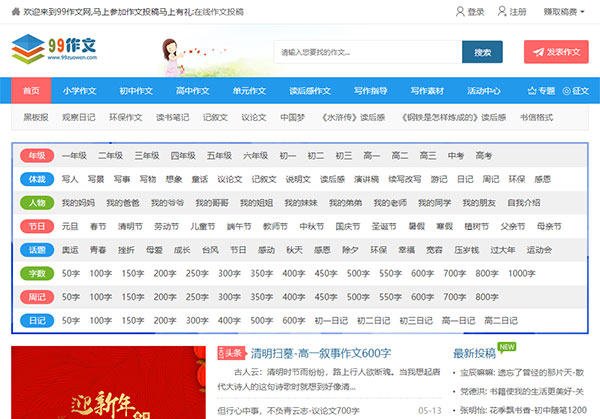Select the green 字数 category tag

(x=37, y=272)
